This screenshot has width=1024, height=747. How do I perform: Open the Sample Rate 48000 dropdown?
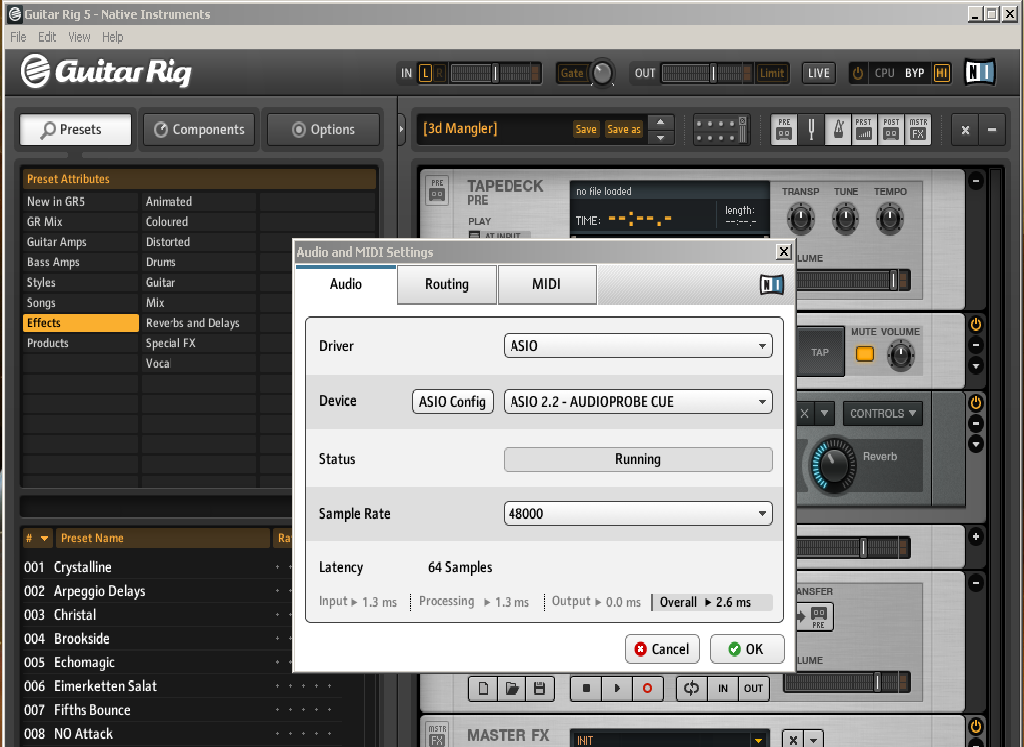638,513
